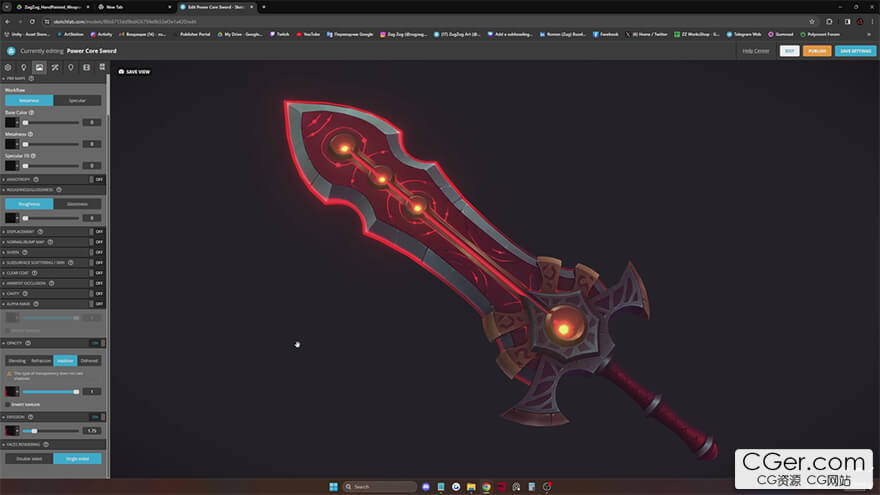Switch workflow to Specular
The height and width of the screenshot is (495, 880).
[77, 100]
